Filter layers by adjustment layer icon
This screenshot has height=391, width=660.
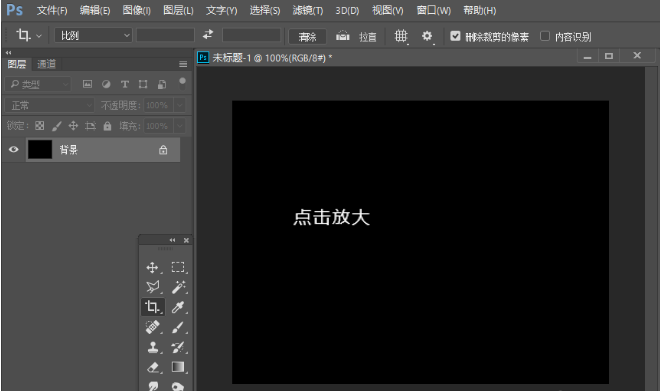point(106,84)
